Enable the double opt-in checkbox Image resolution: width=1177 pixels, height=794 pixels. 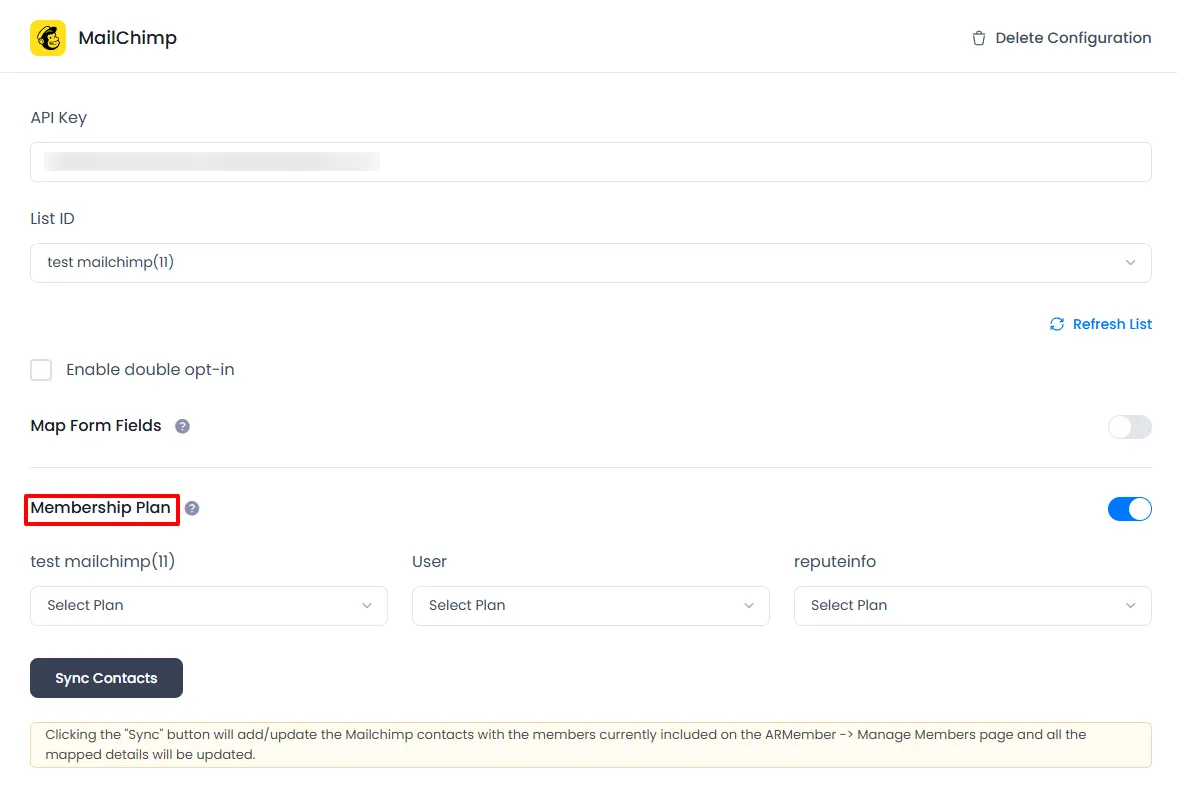pos(41,370)
